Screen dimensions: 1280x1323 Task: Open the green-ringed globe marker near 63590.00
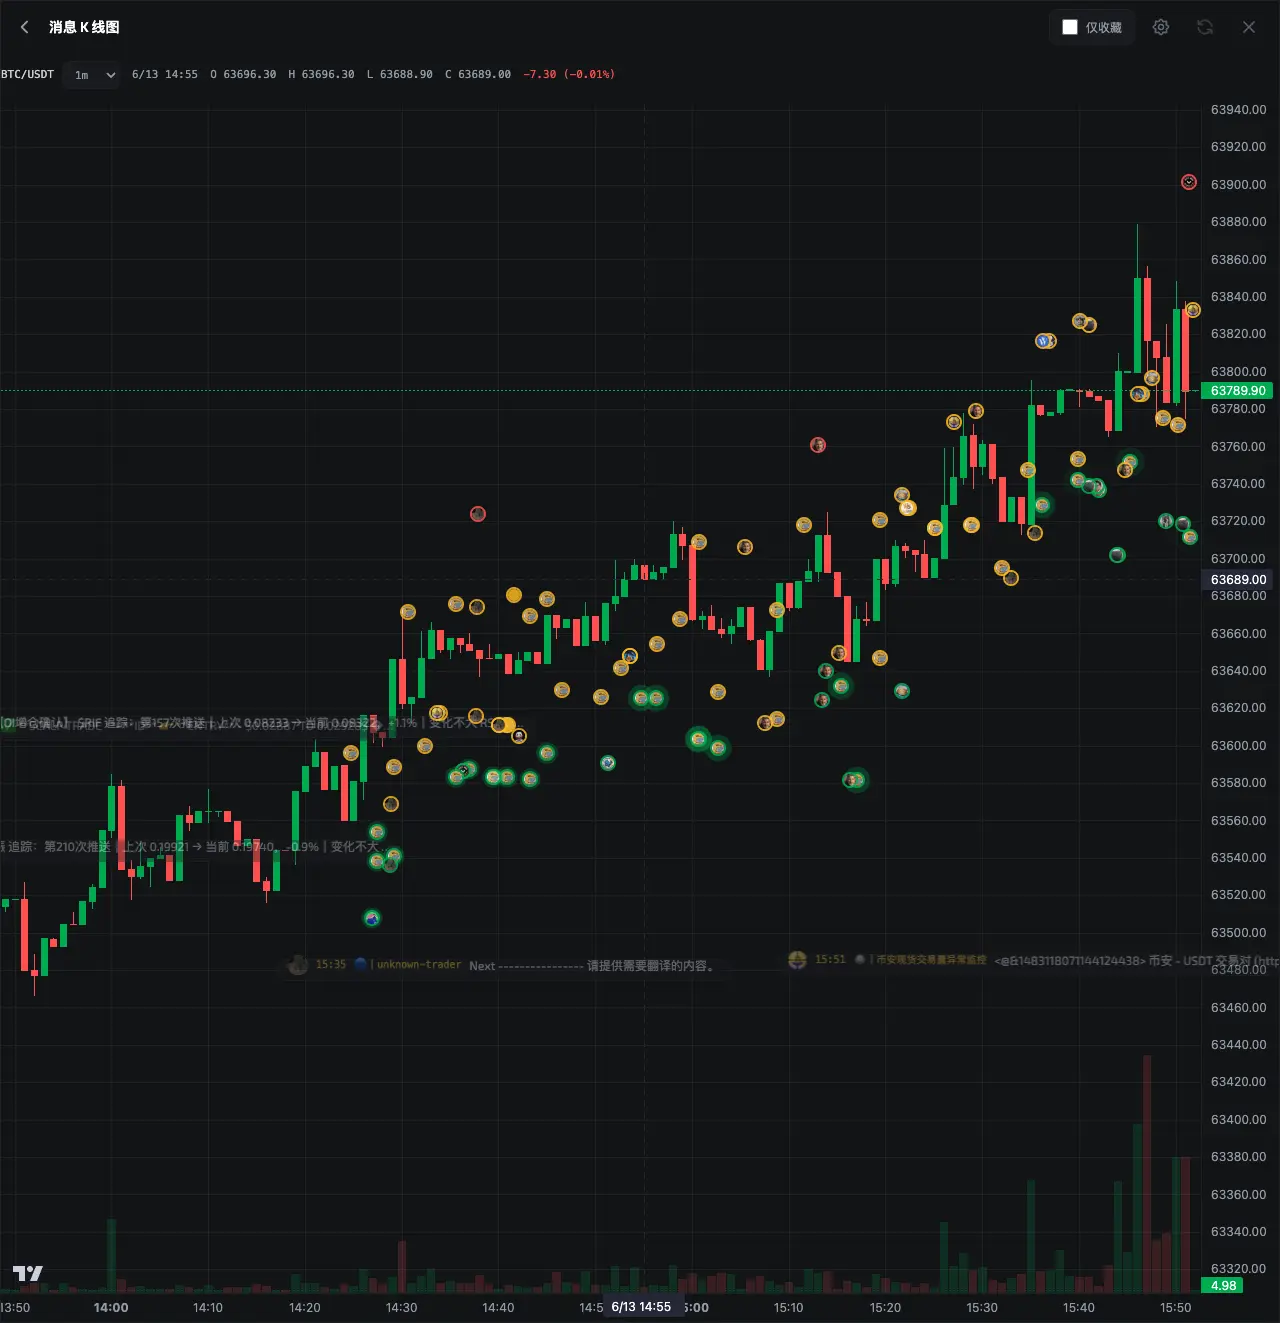[x=608, y=763]
